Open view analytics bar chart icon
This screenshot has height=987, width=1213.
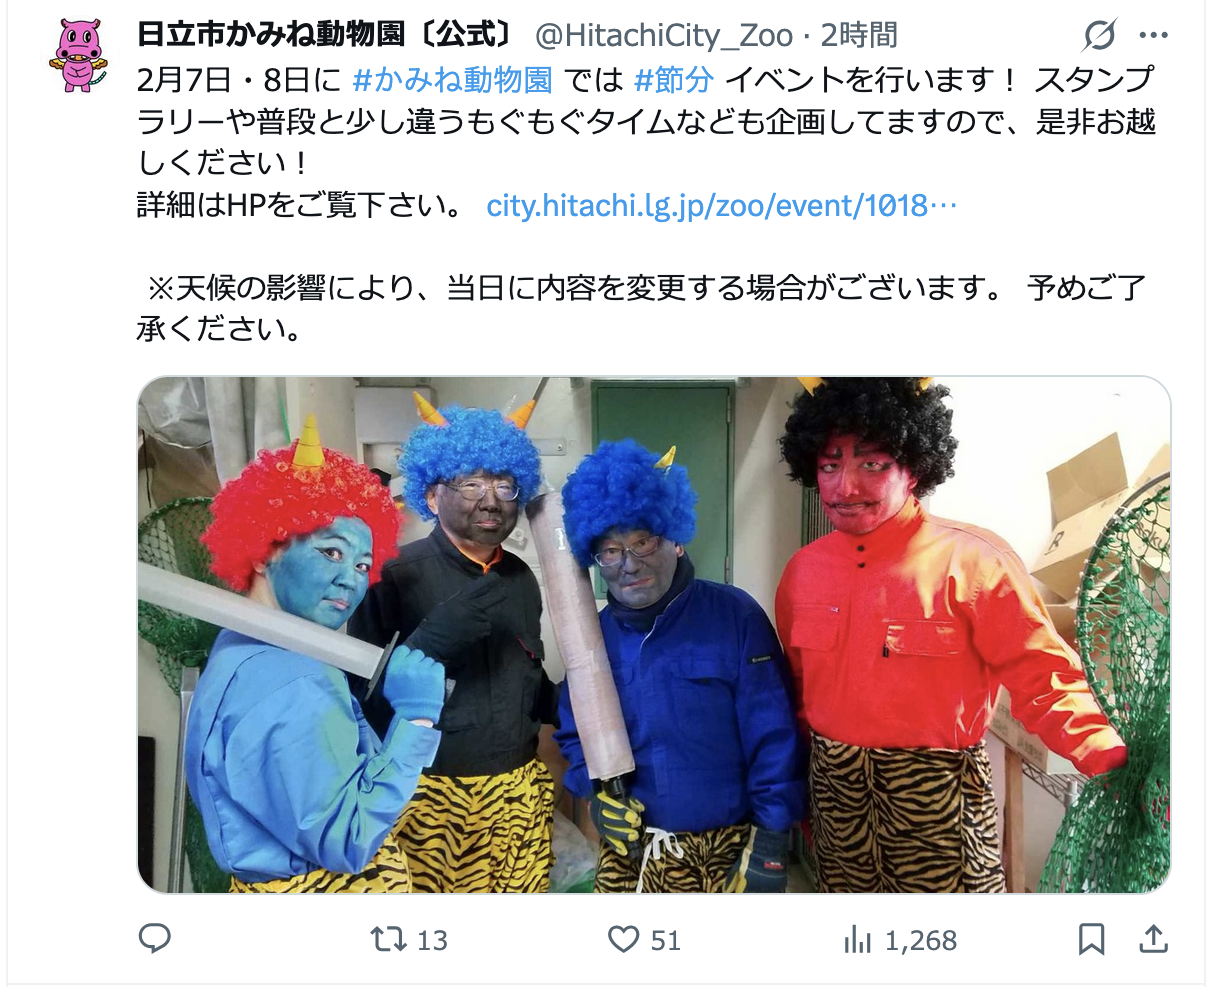(858, 939)
